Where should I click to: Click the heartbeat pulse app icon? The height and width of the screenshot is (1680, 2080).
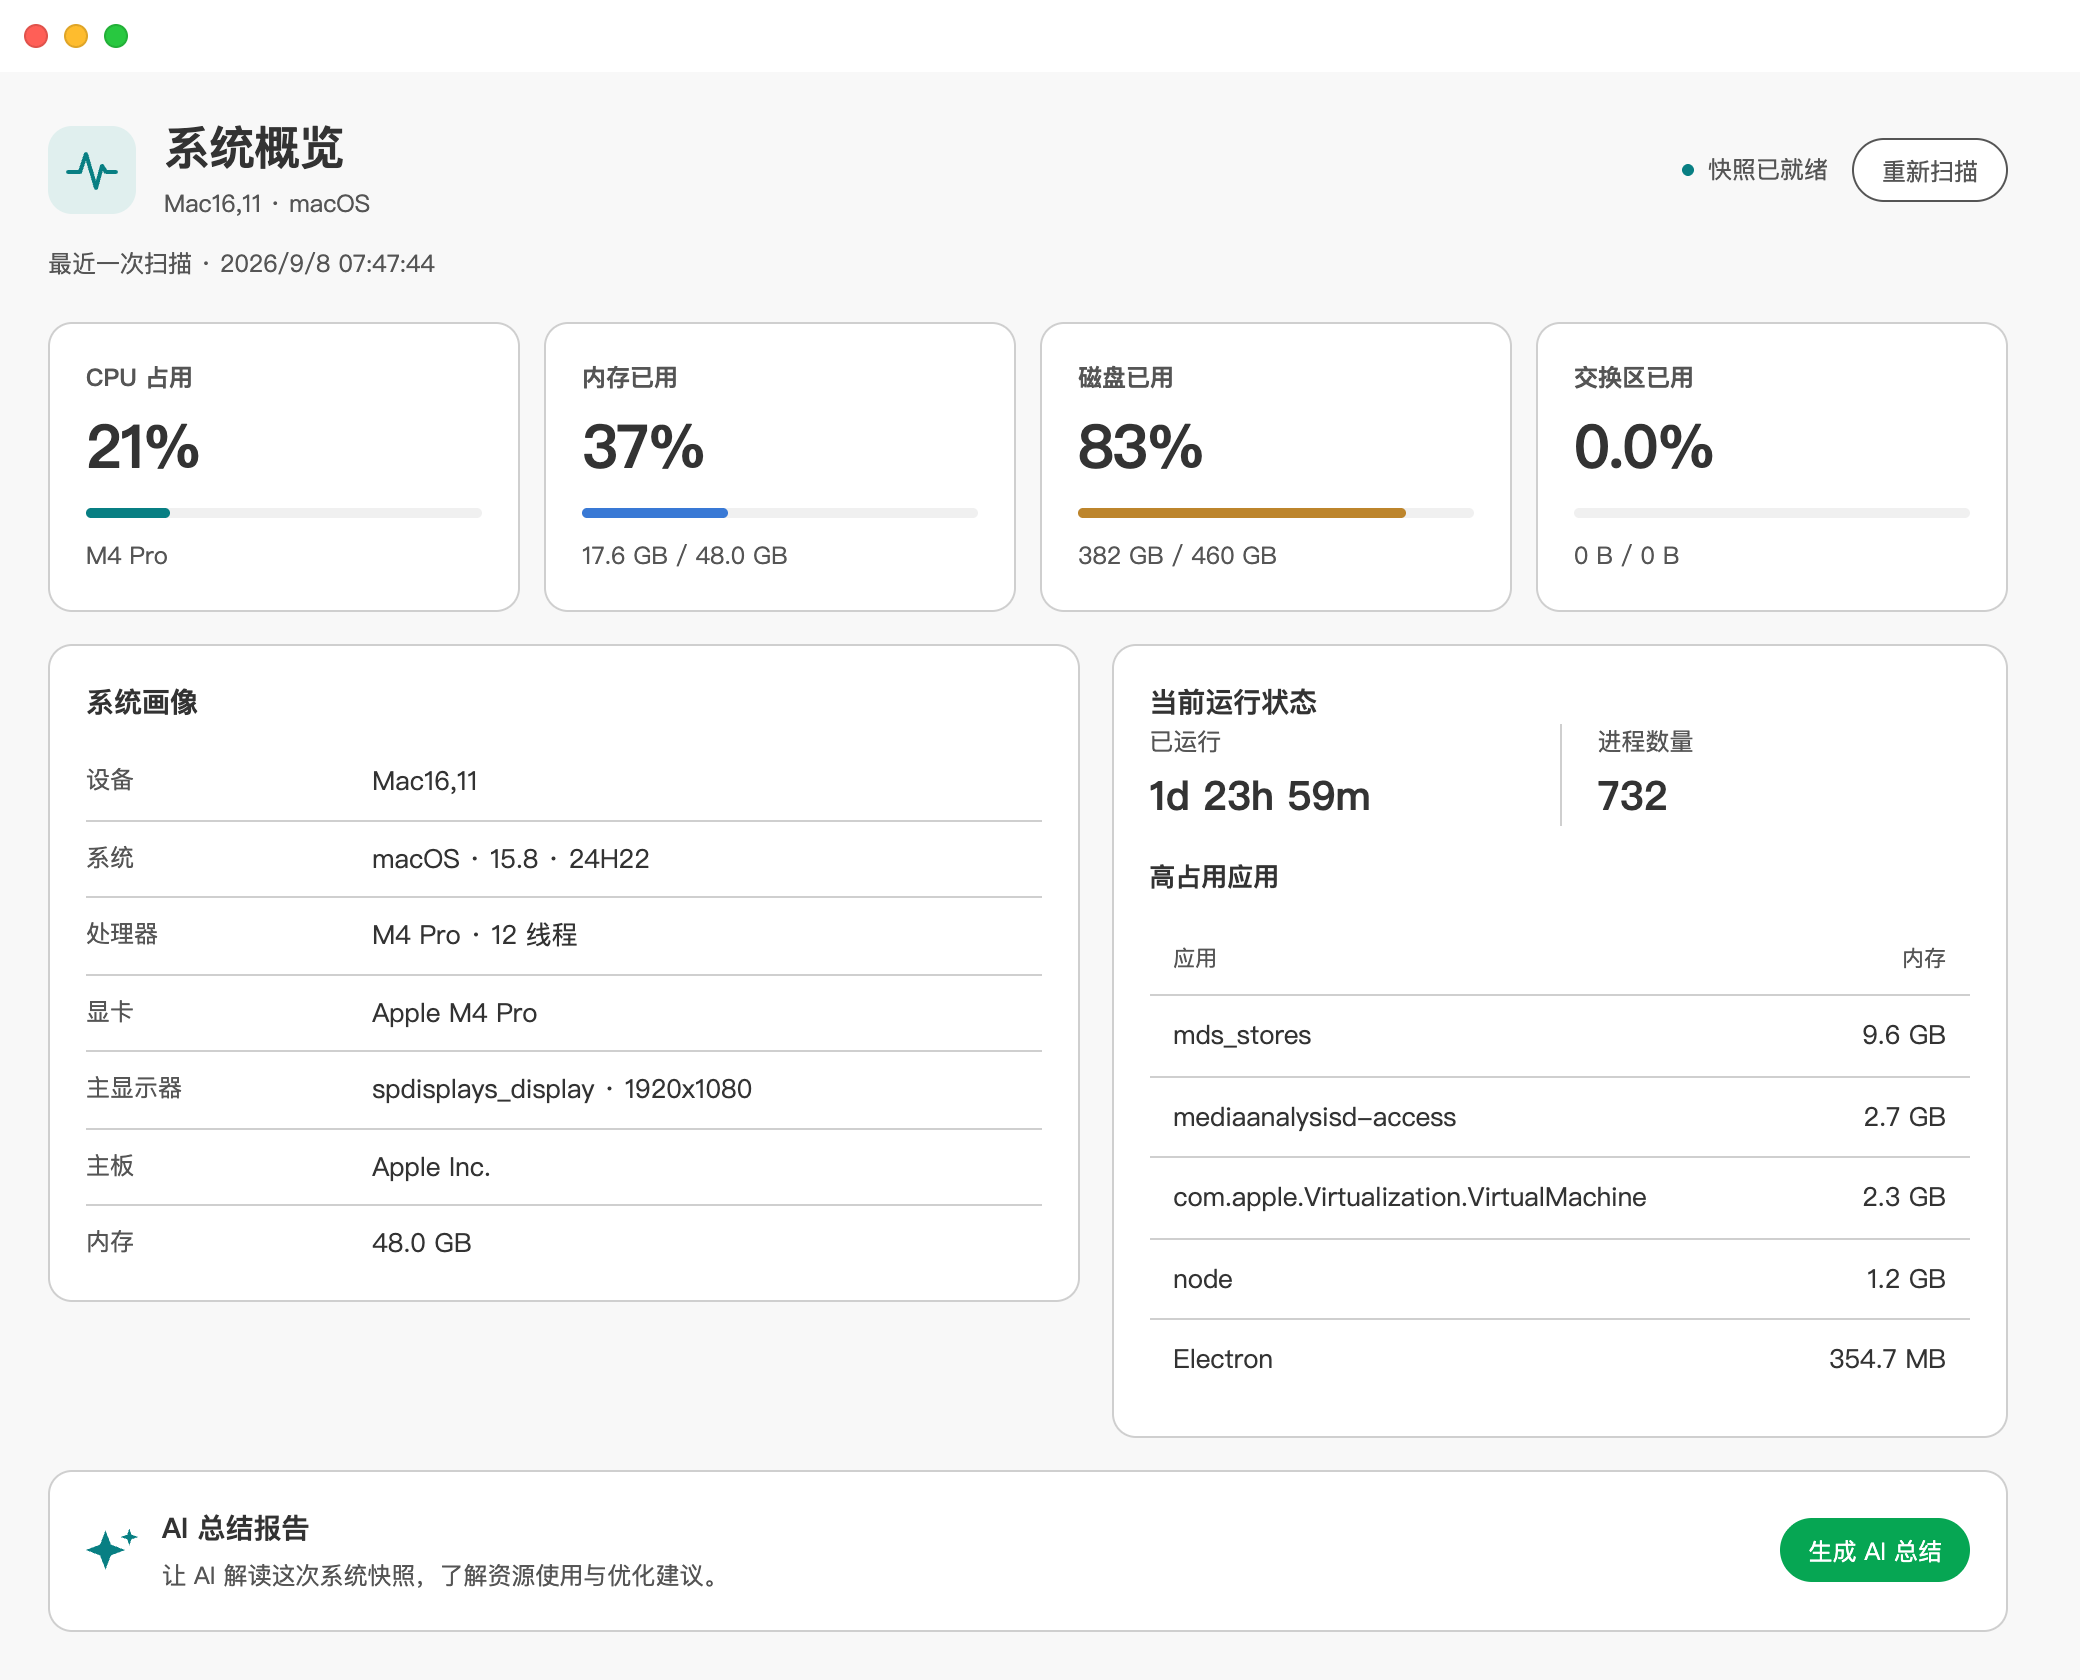[92, 170]
